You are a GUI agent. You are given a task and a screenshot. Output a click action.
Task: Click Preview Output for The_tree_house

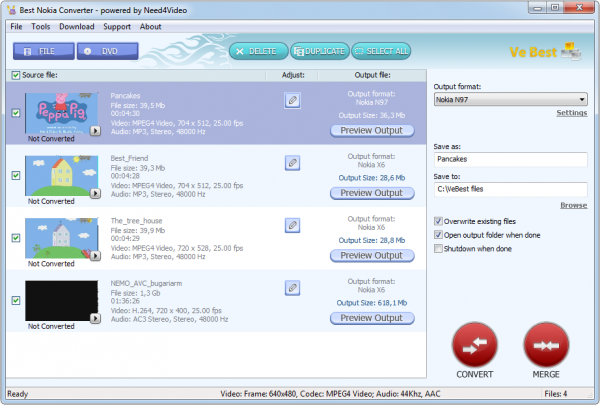(372, 255)
